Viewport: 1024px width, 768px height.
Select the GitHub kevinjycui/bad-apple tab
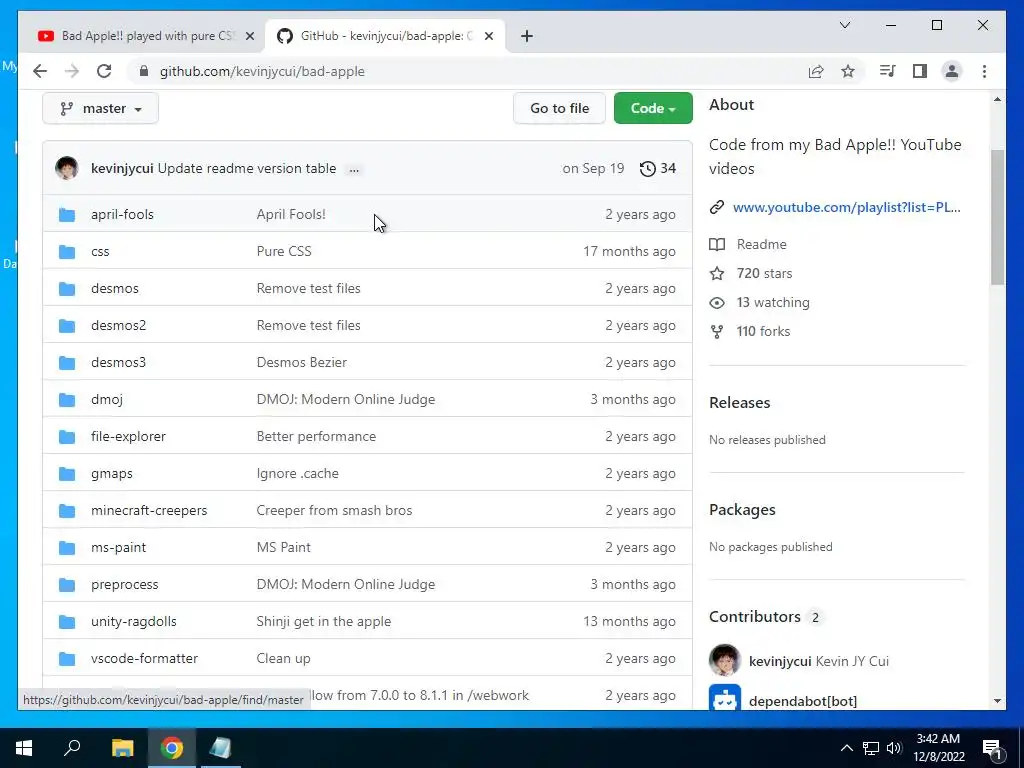385,36
